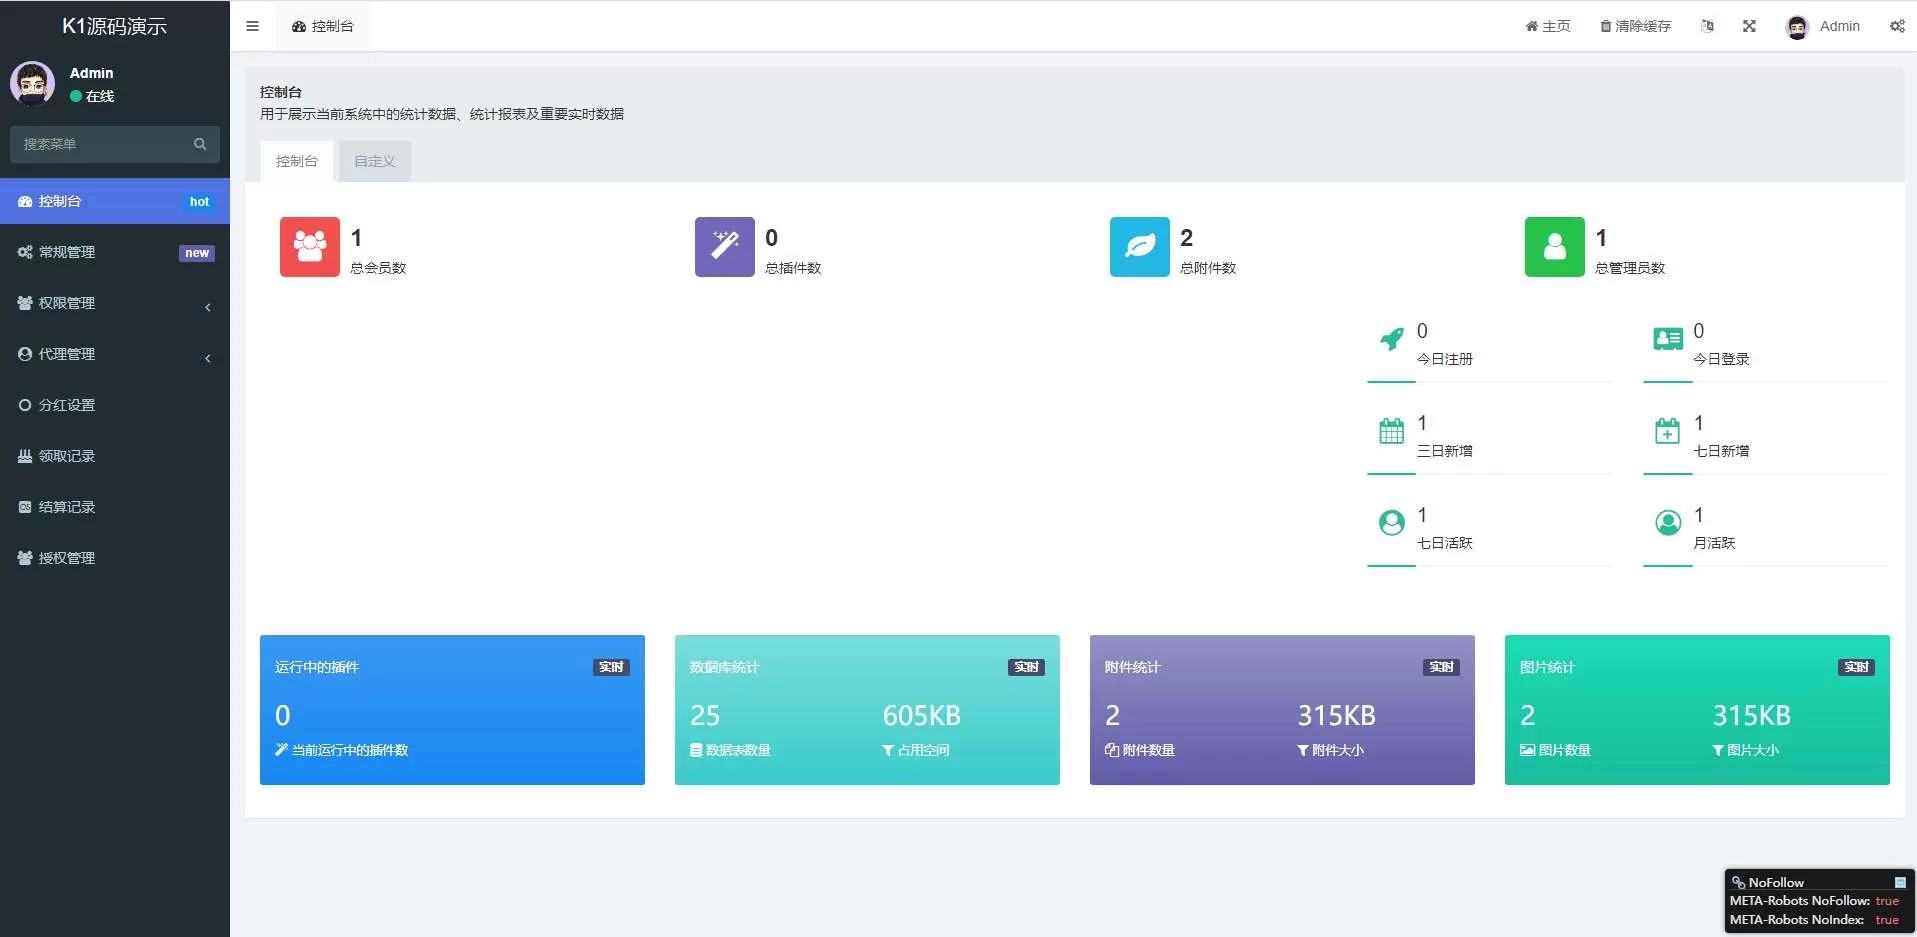Select 控制台 in the sidebar menu
Screen dimensions: 1917x937
pyautogui.click(x=115, y=201)
